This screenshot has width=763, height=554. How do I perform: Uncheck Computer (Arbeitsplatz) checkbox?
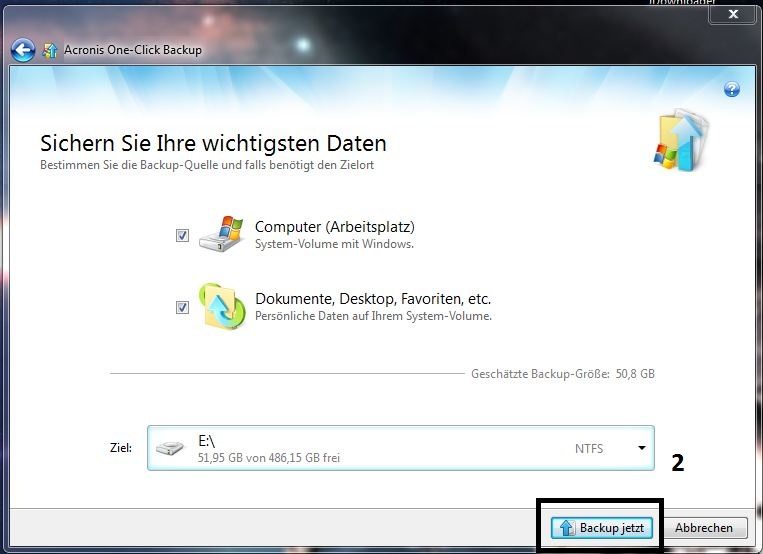point(182,236)
